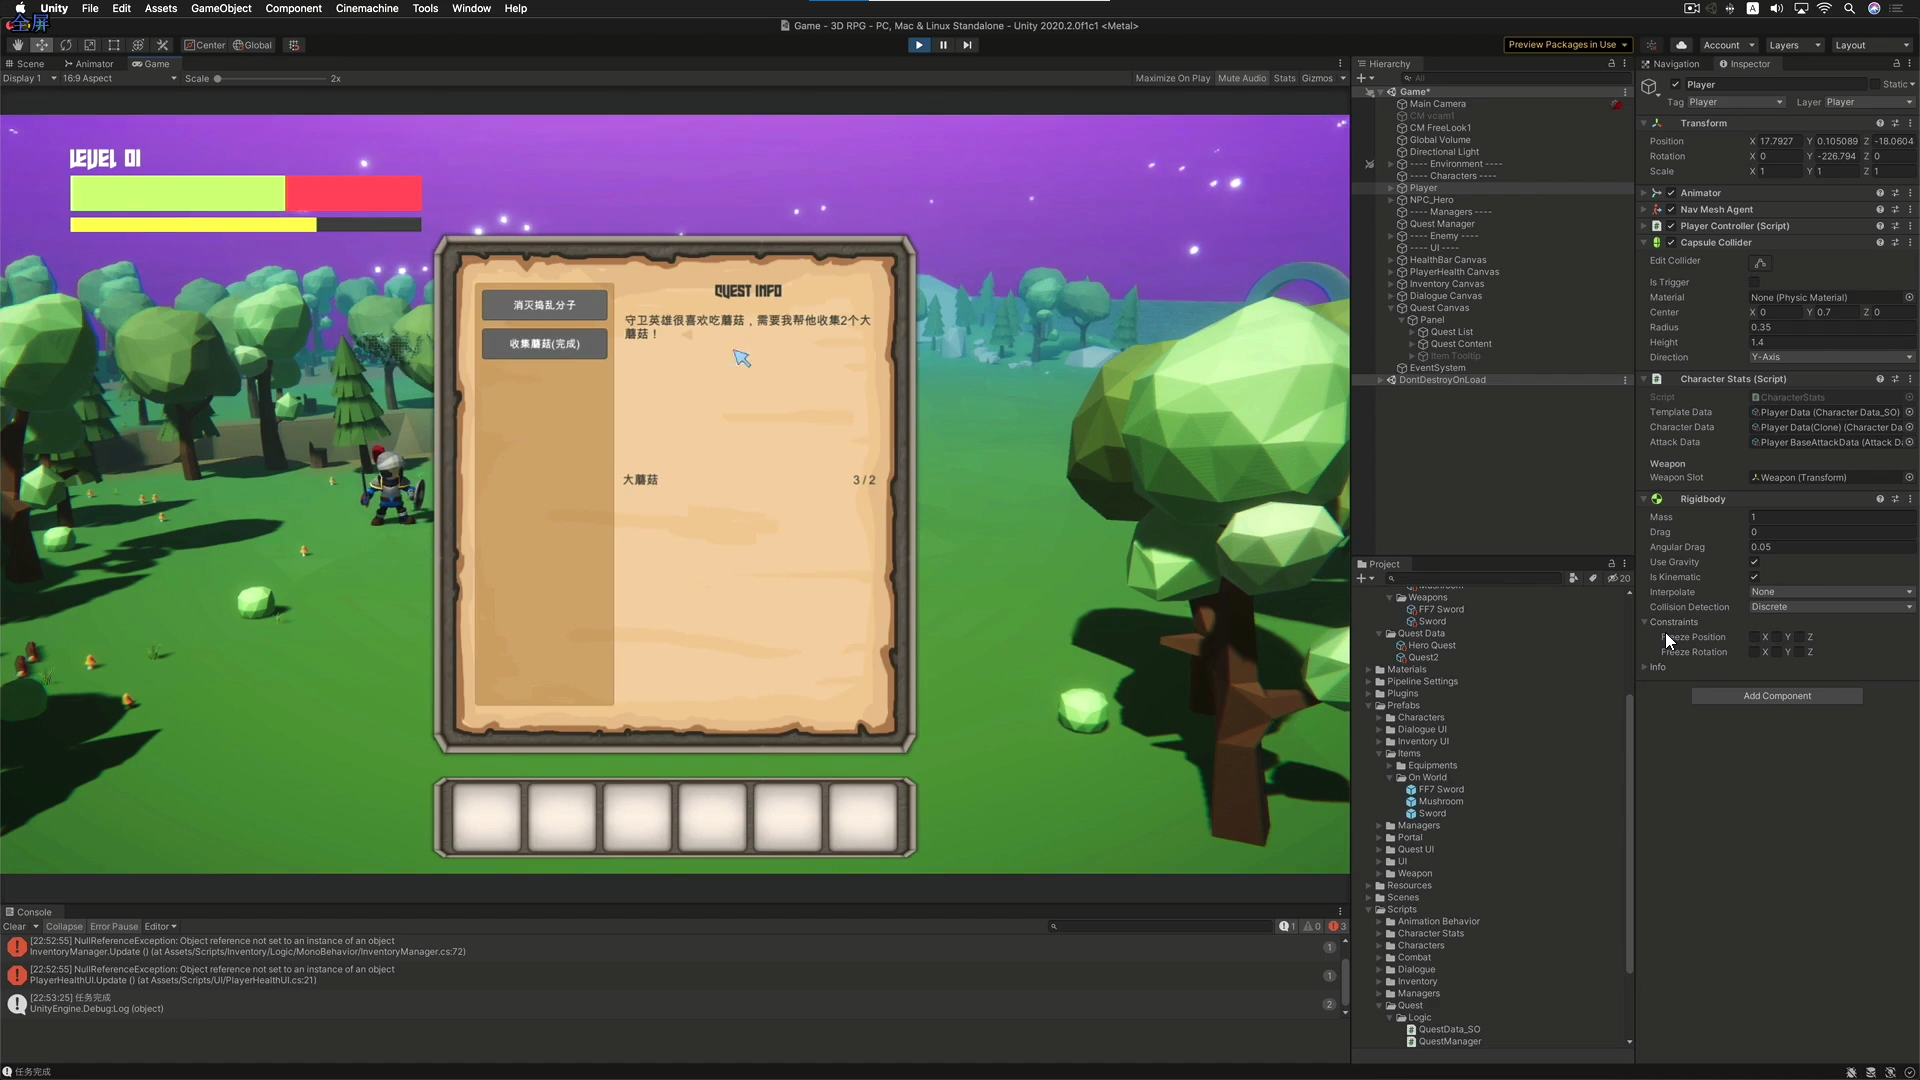Toggle the Is Trigger checkbox
This screenshot has height=1080, width=1920.
coord(1754,282)
